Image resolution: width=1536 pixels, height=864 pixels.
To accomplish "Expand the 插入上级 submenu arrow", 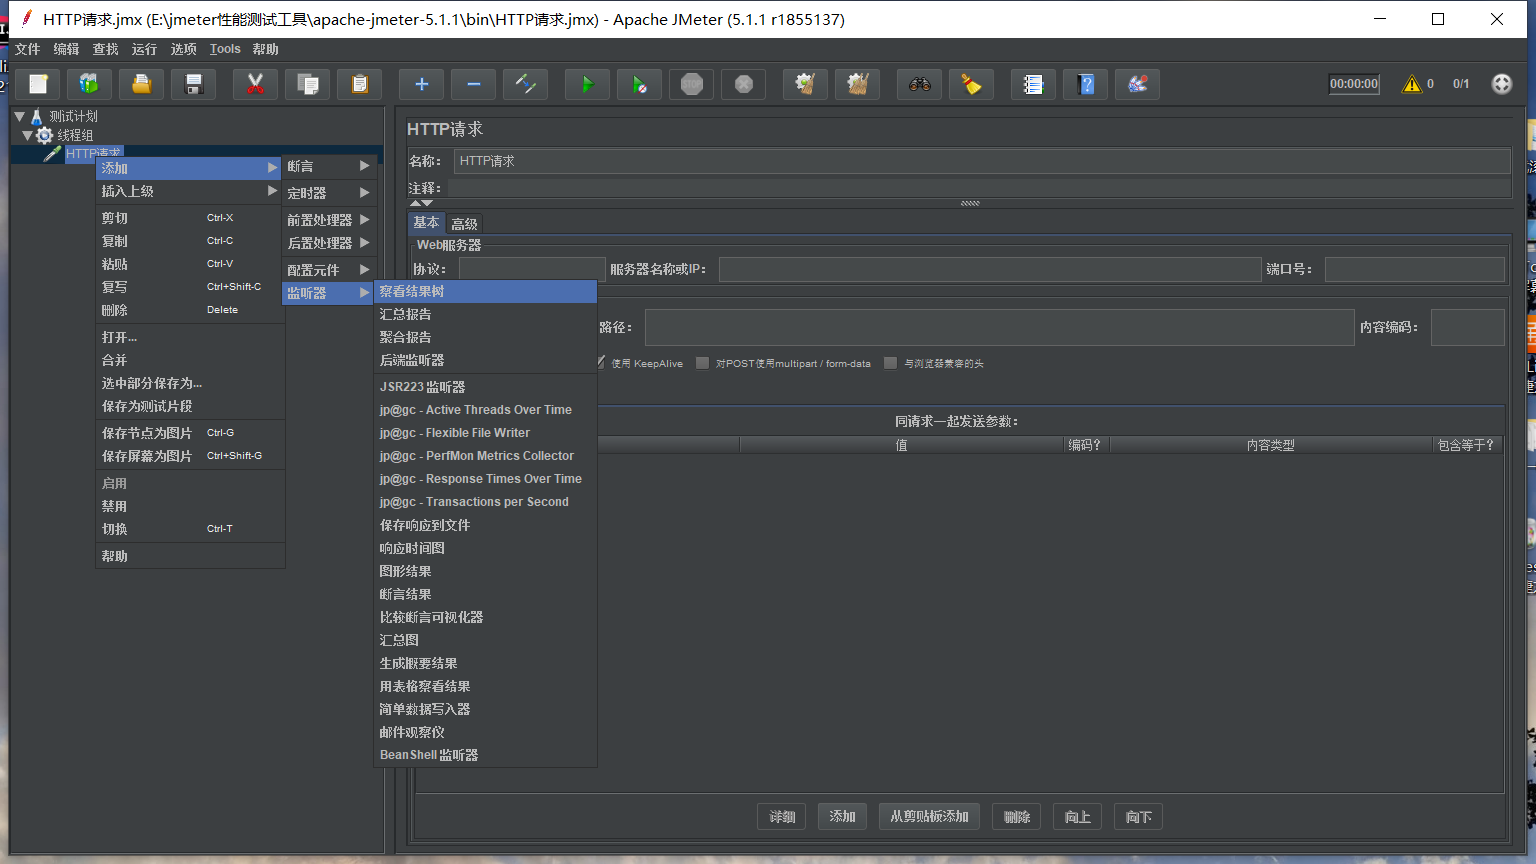I will coord(272,191).
